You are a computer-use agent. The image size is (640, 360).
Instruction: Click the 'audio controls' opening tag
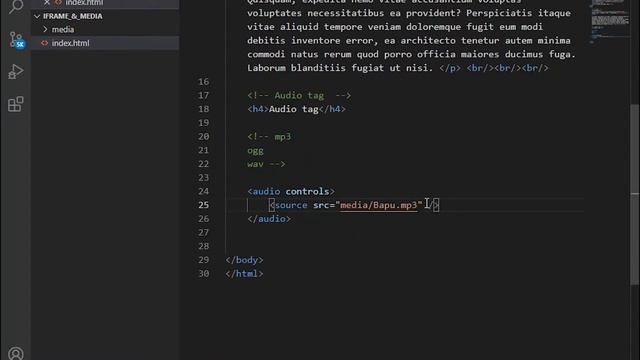coord(291,191)
